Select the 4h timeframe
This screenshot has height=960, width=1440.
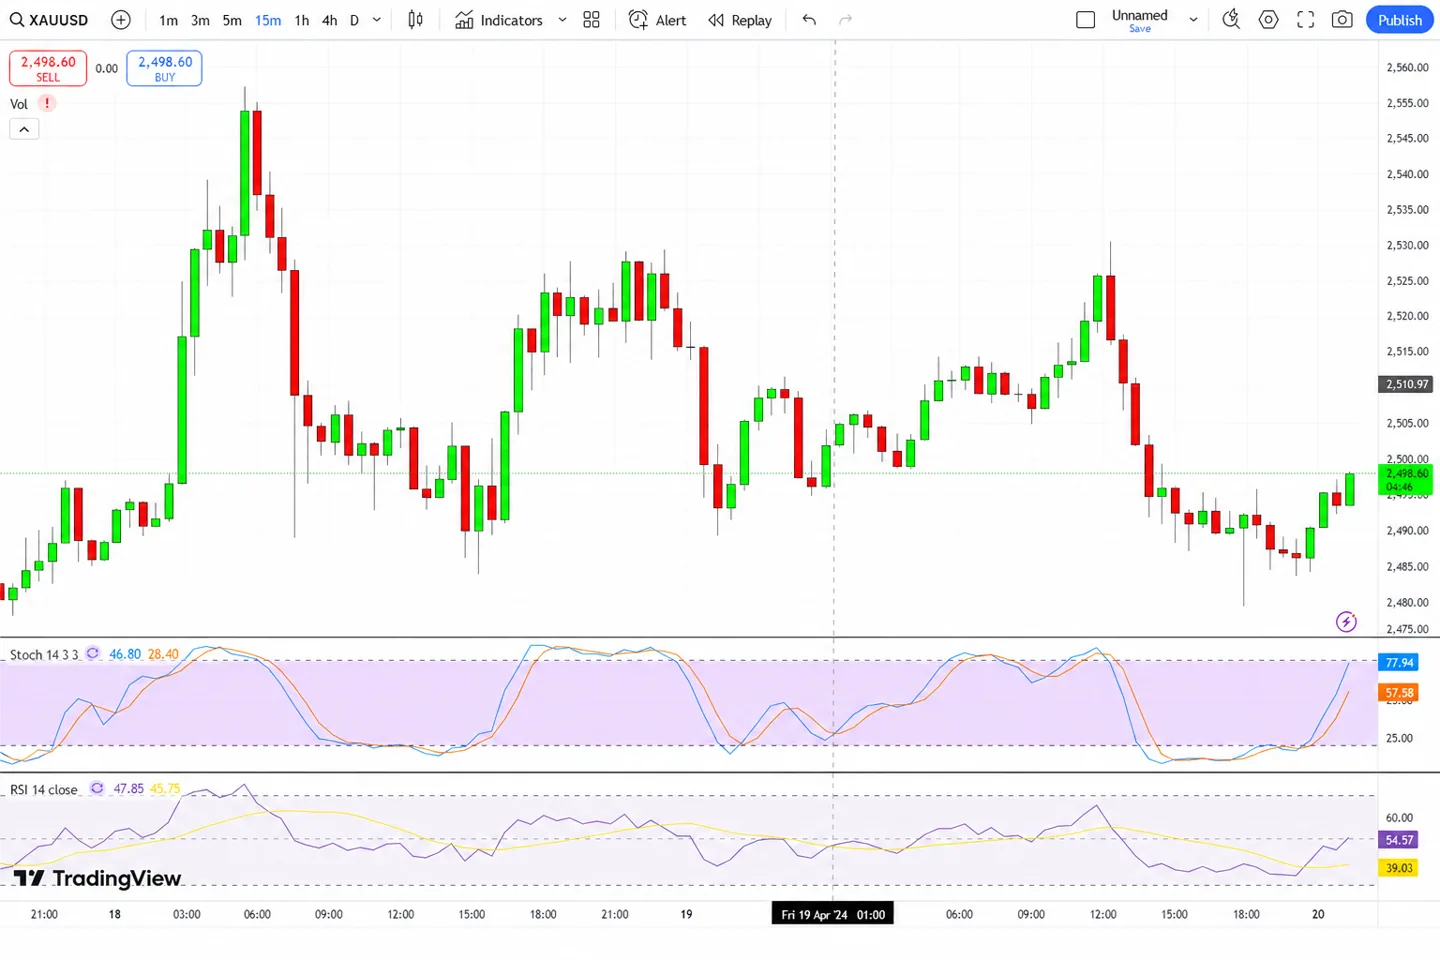coord(329,20)
